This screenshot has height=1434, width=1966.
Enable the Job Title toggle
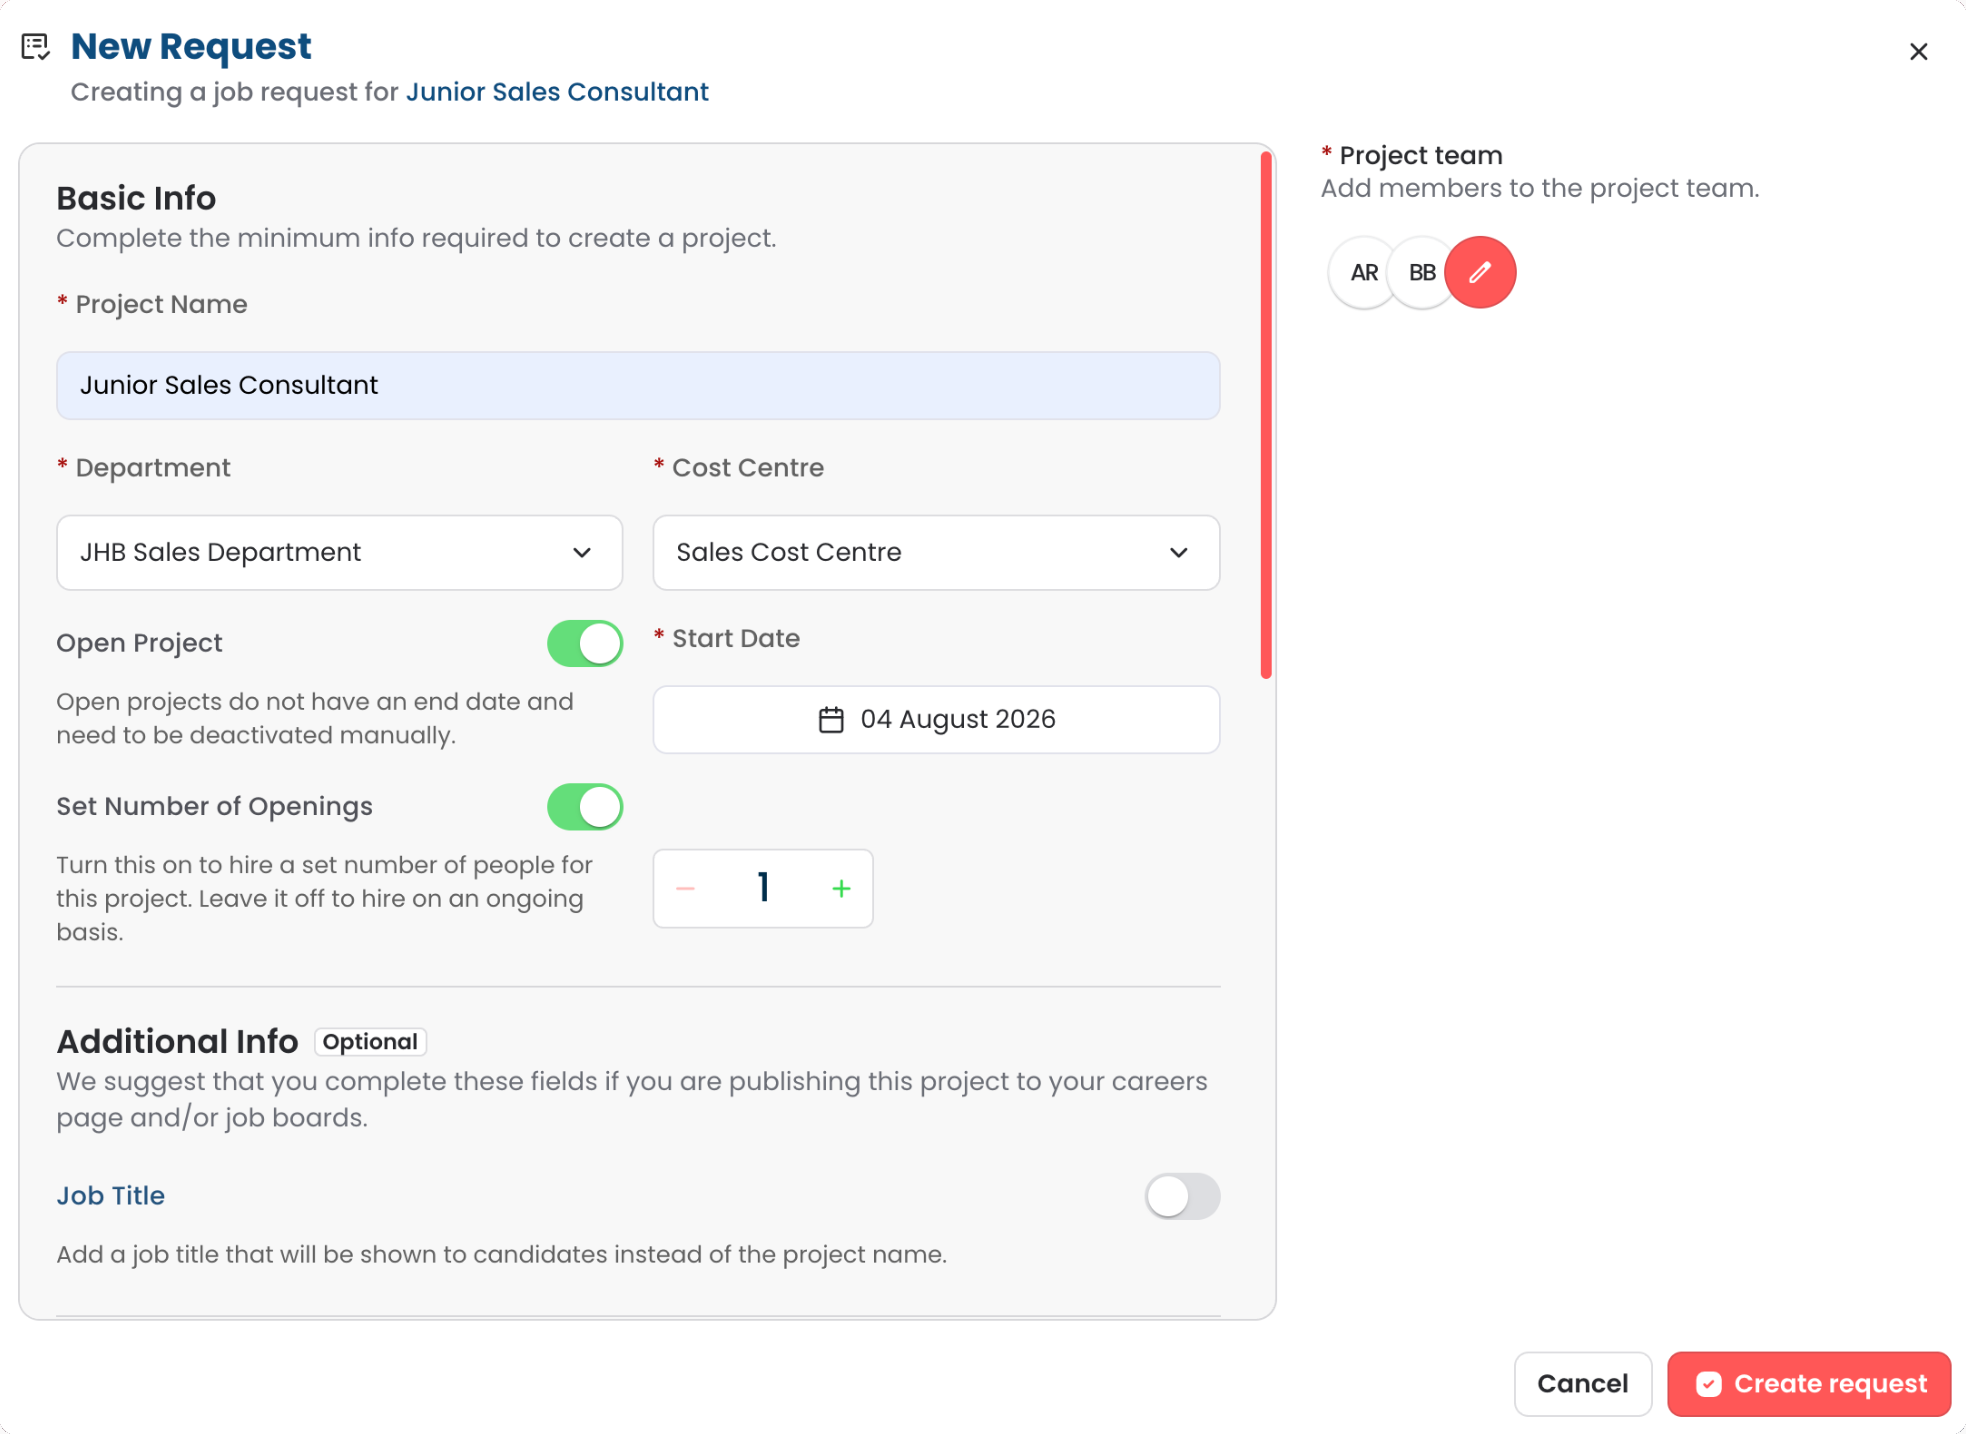point(1182,1196)
